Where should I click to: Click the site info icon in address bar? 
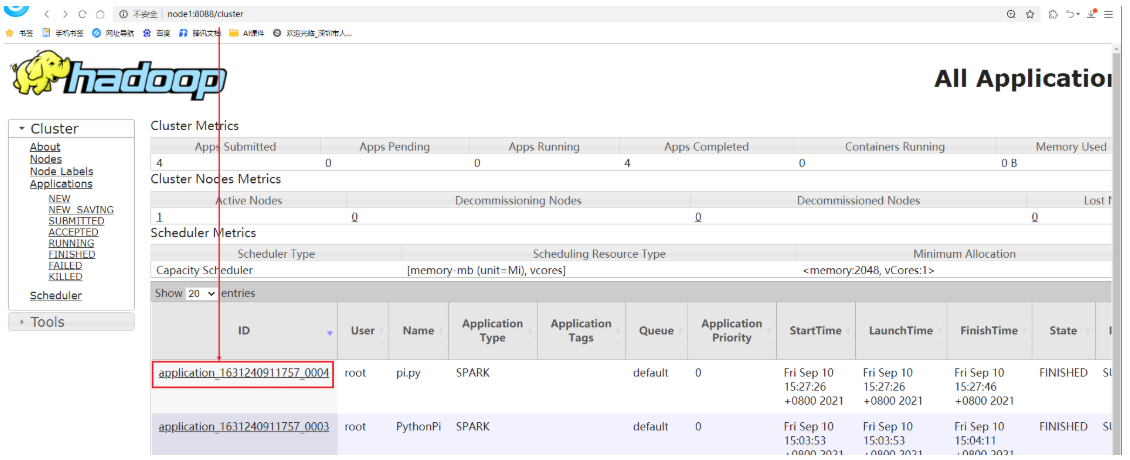coord(124,14)
